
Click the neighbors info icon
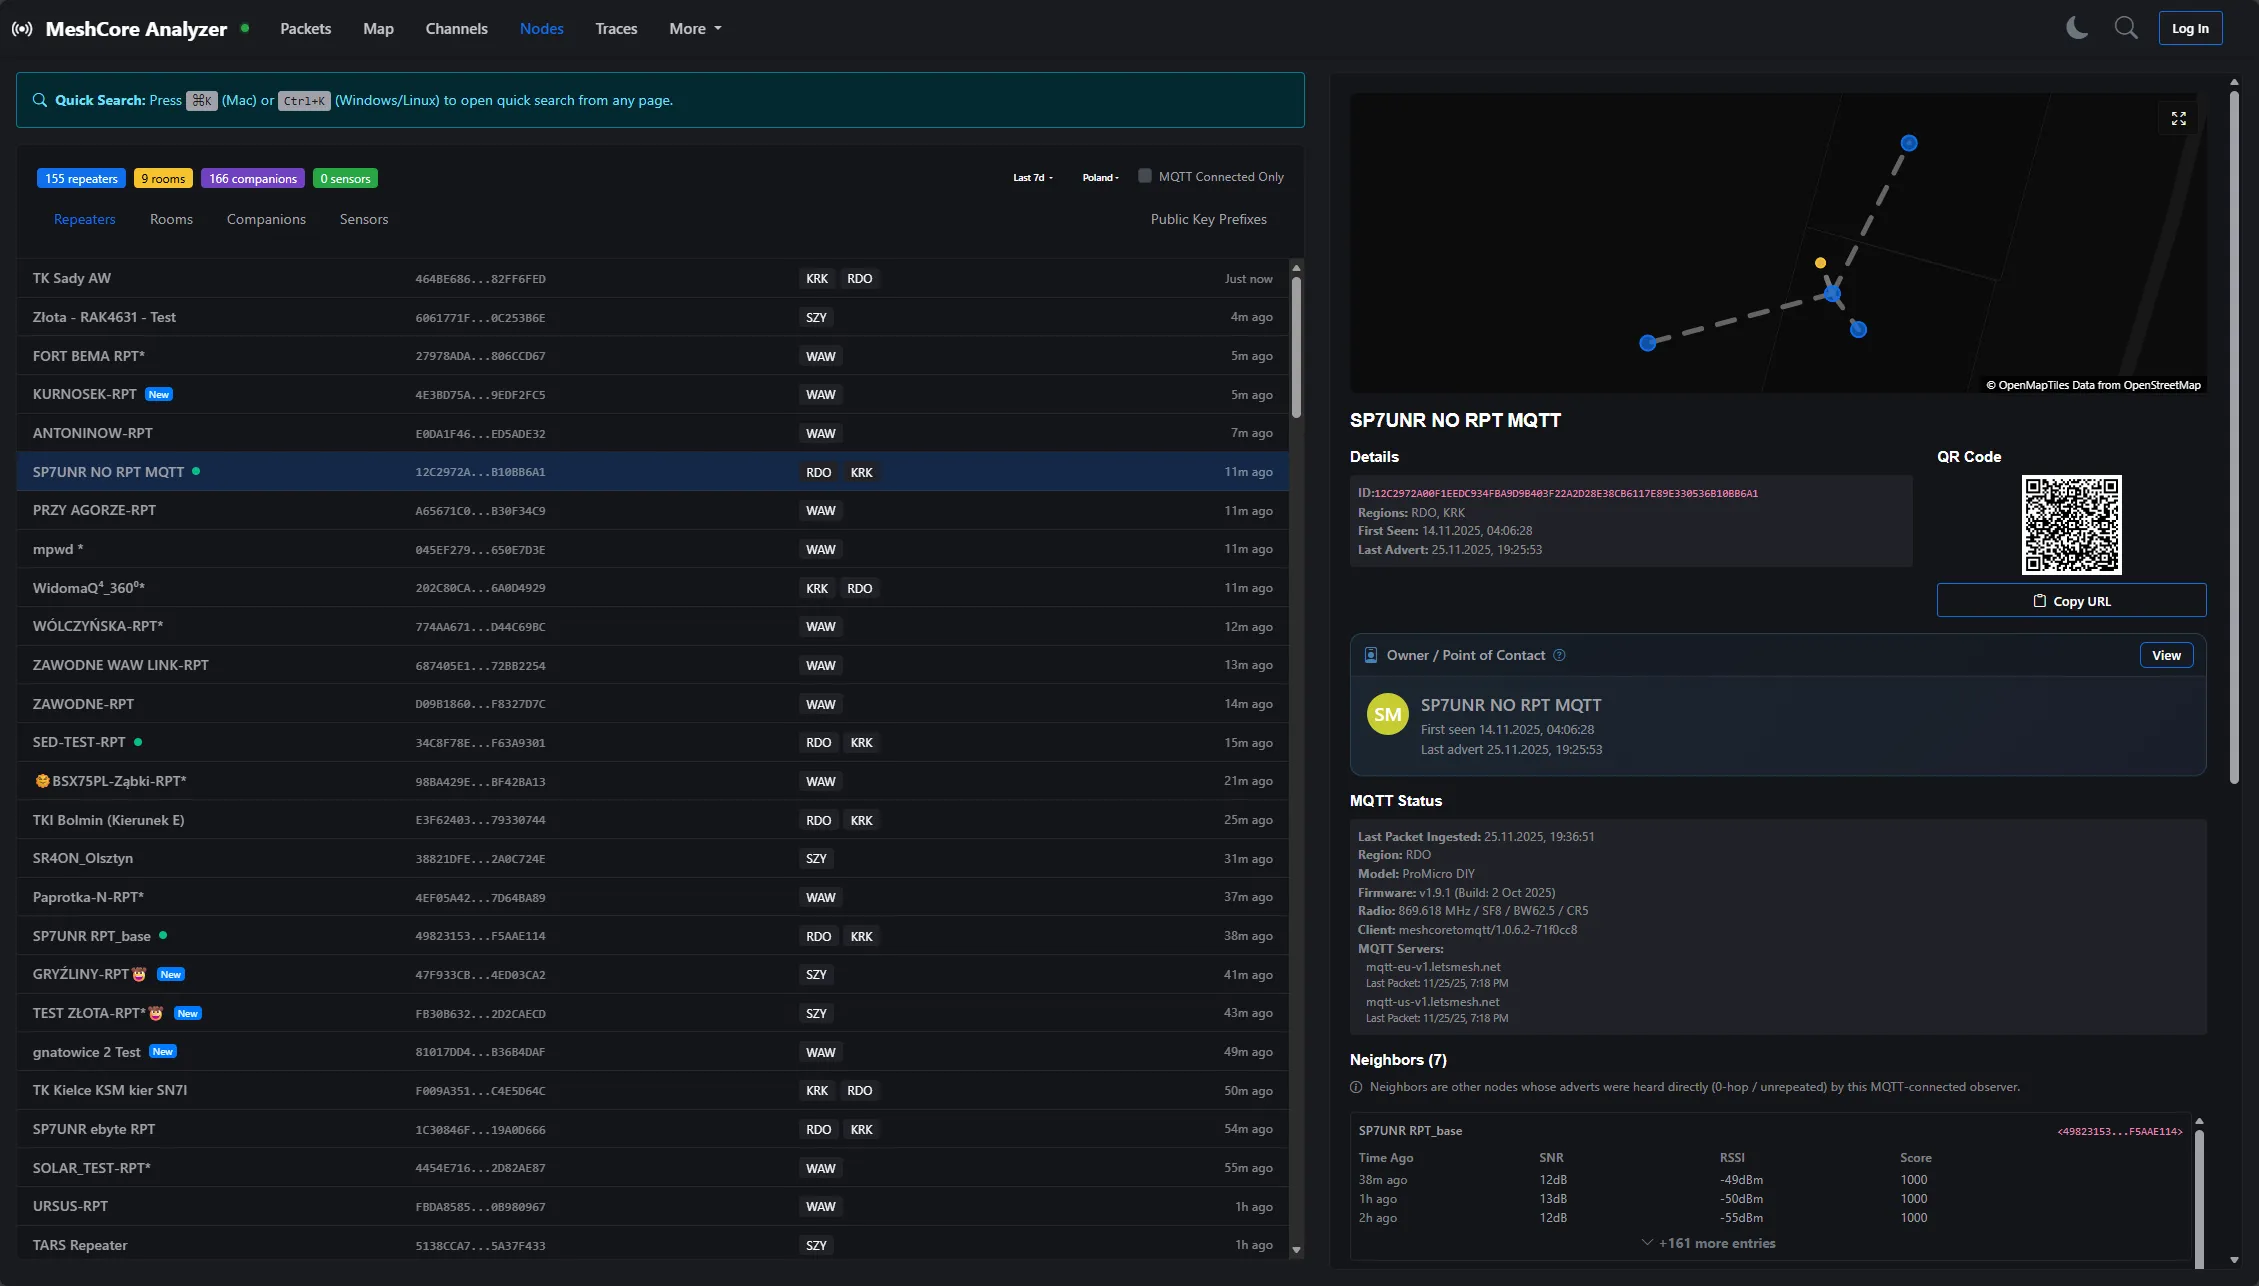pos(1356,1088)
